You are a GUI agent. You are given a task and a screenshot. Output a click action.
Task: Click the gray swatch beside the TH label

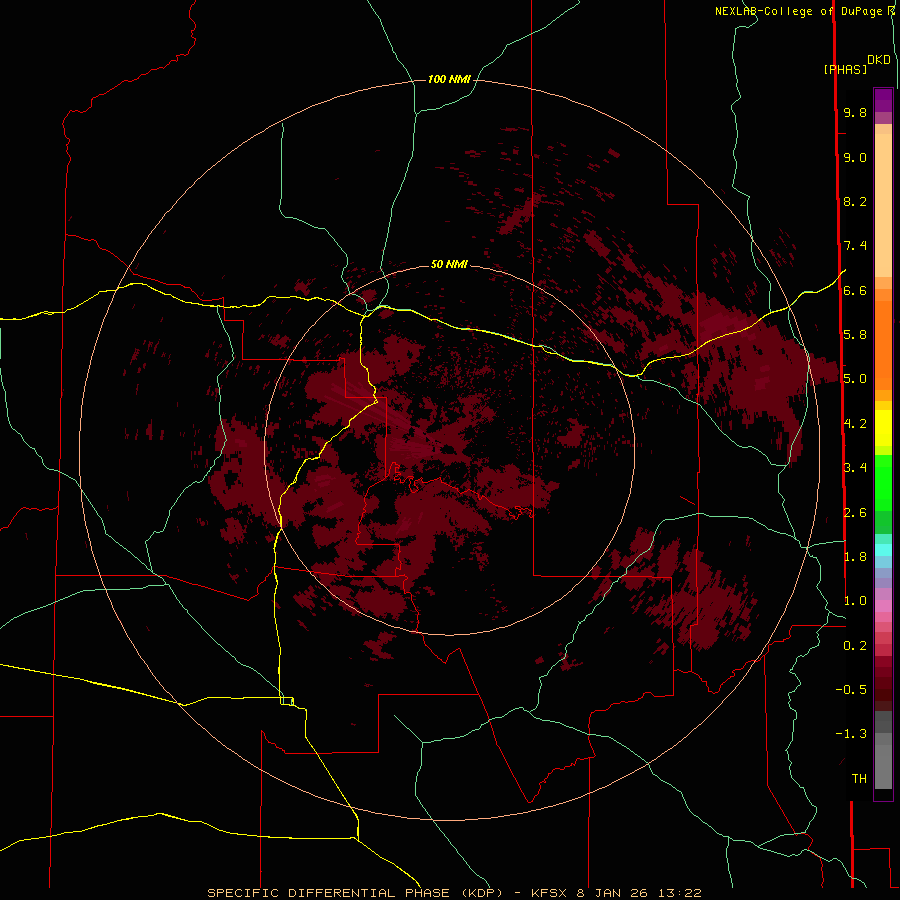coord(883,767)
